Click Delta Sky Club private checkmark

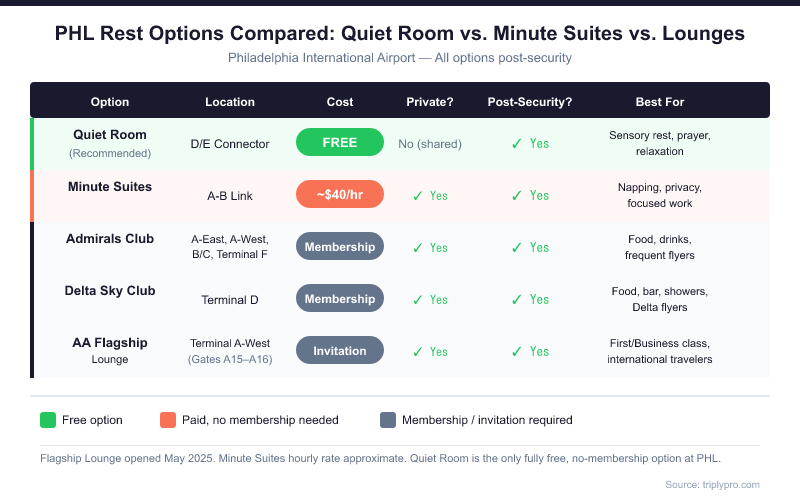pos(417,300)
